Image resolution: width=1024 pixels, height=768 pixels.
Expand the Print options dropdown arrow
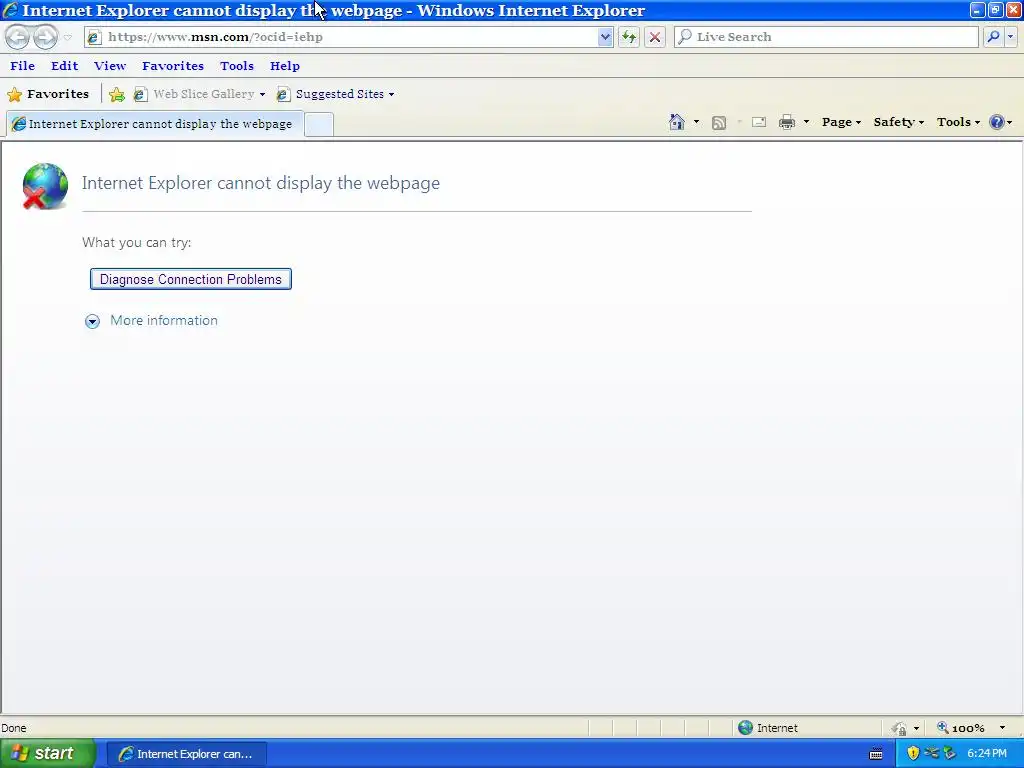click(x=806, y=122)
